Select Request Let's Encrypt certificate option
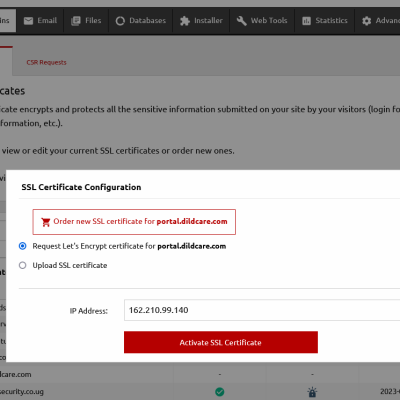Image resolution: width=400 pixels, height=400 pixels. [x=23, y=246]
